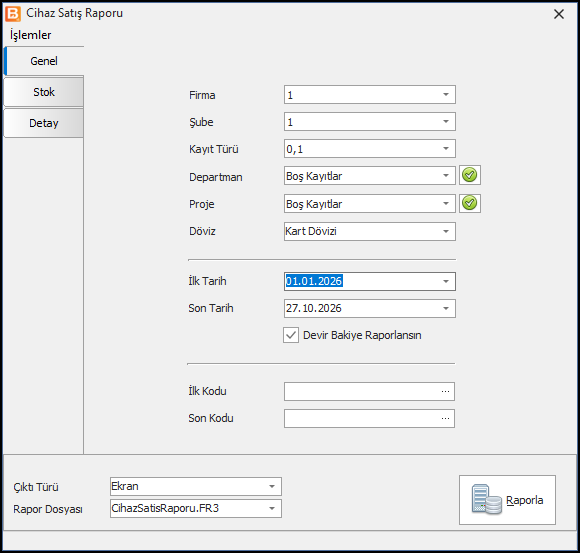This screenshot has width=580, height=553.
Task: Click the Raporla button
Action: tap(507, 500)
